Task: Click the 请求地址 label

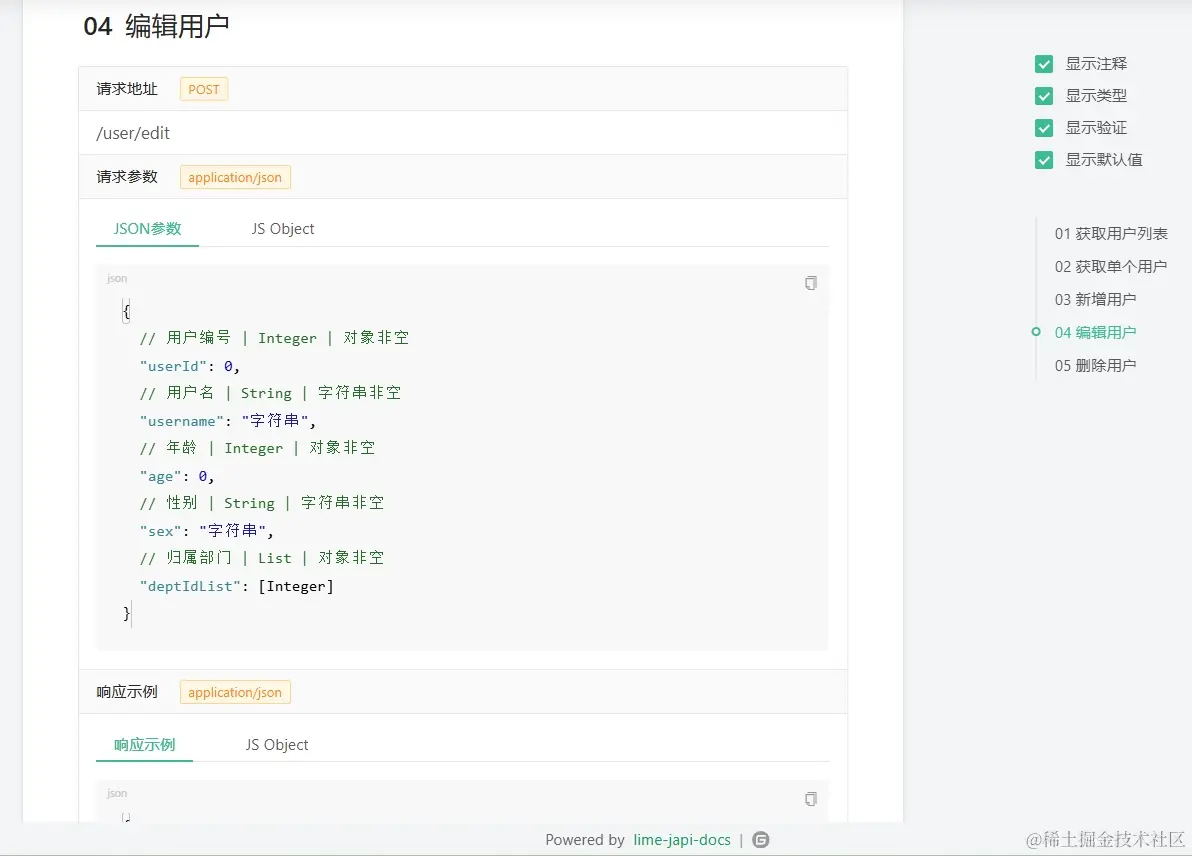Action: click(127, 89)
